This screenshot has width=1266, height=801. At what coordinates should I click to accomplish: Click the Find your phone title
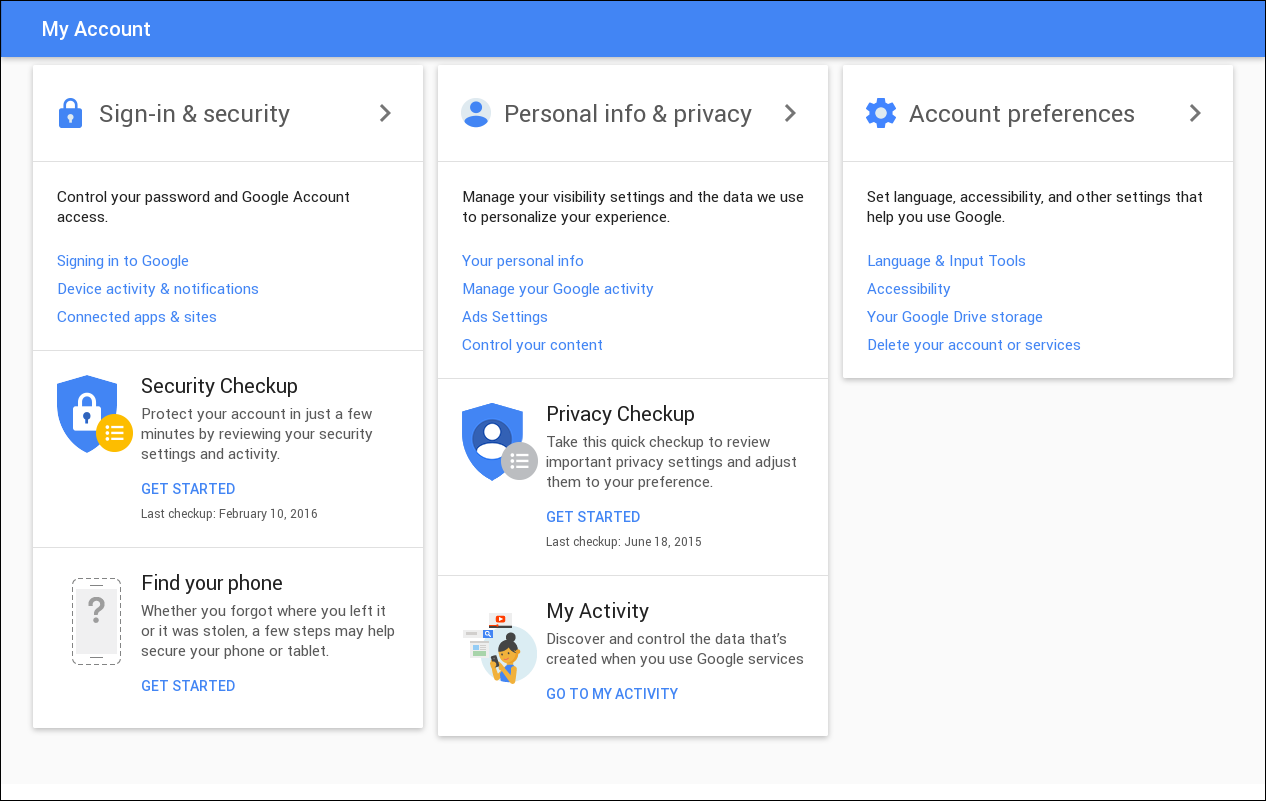[212, 583]
